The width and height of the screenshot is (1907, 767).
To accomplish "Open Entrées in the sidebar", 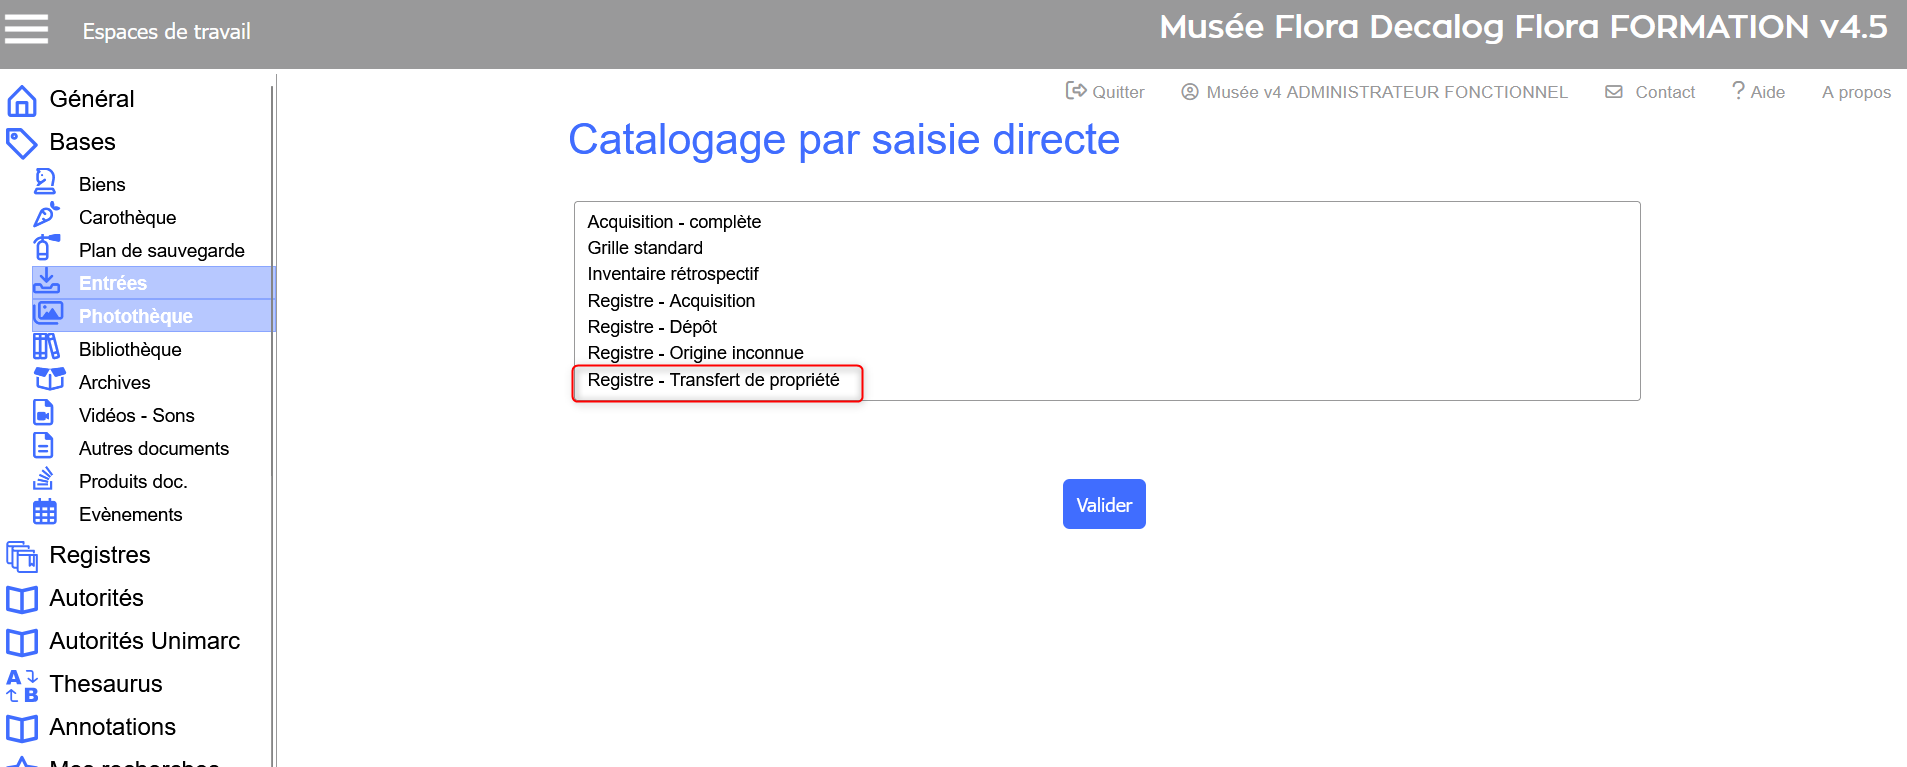I will (112, 283).
